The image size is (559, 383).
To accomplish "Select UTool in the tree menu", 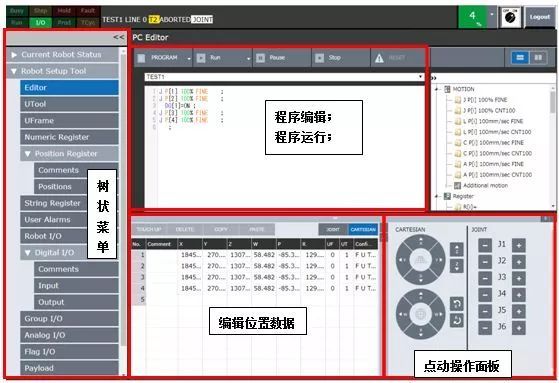I will (x=69, y=104).
